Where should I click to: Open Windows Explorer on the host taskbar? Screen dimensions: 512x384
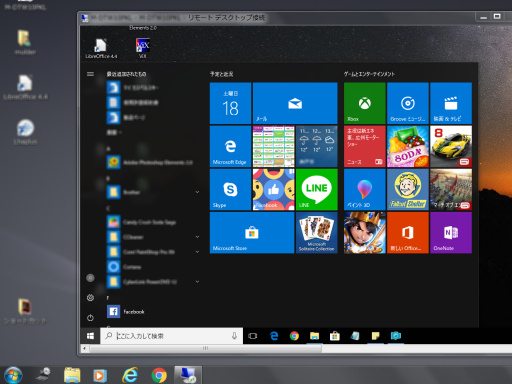coord(72,375)
